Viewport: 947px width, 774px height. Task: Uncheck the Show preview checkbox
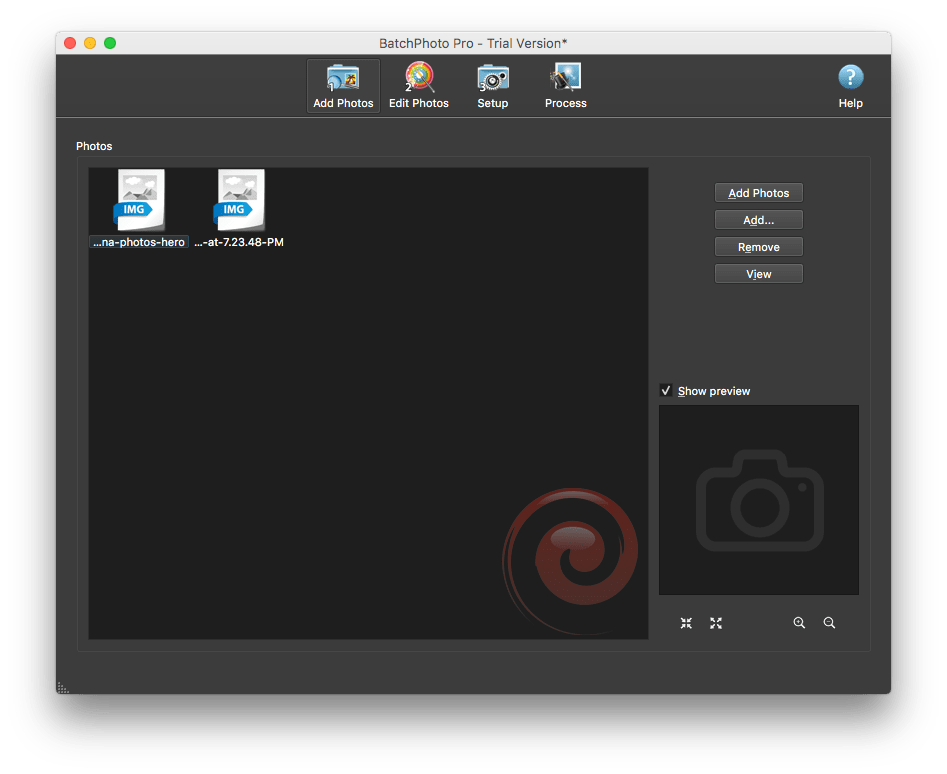(x=666, y=391)
